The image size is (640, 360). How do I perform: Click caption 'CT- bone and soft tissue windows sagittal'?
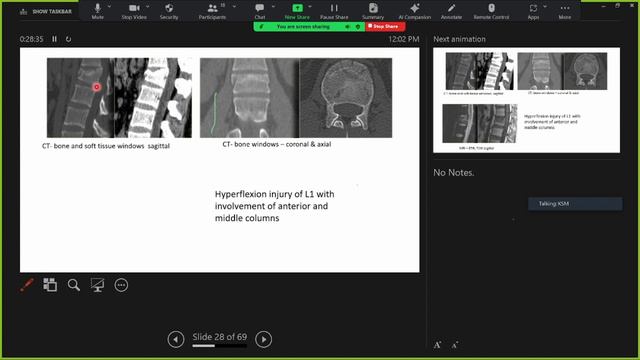click(x=106, y=146)
